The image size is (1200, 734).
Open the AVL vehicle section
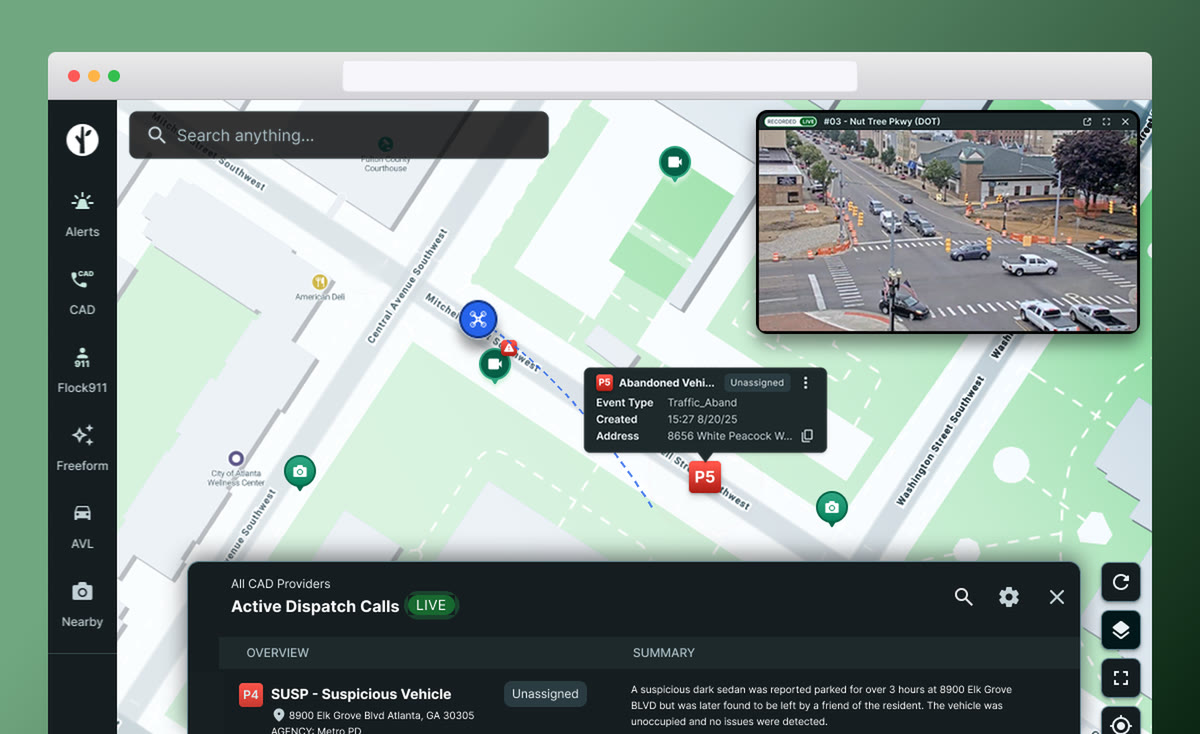pos(82,527)
